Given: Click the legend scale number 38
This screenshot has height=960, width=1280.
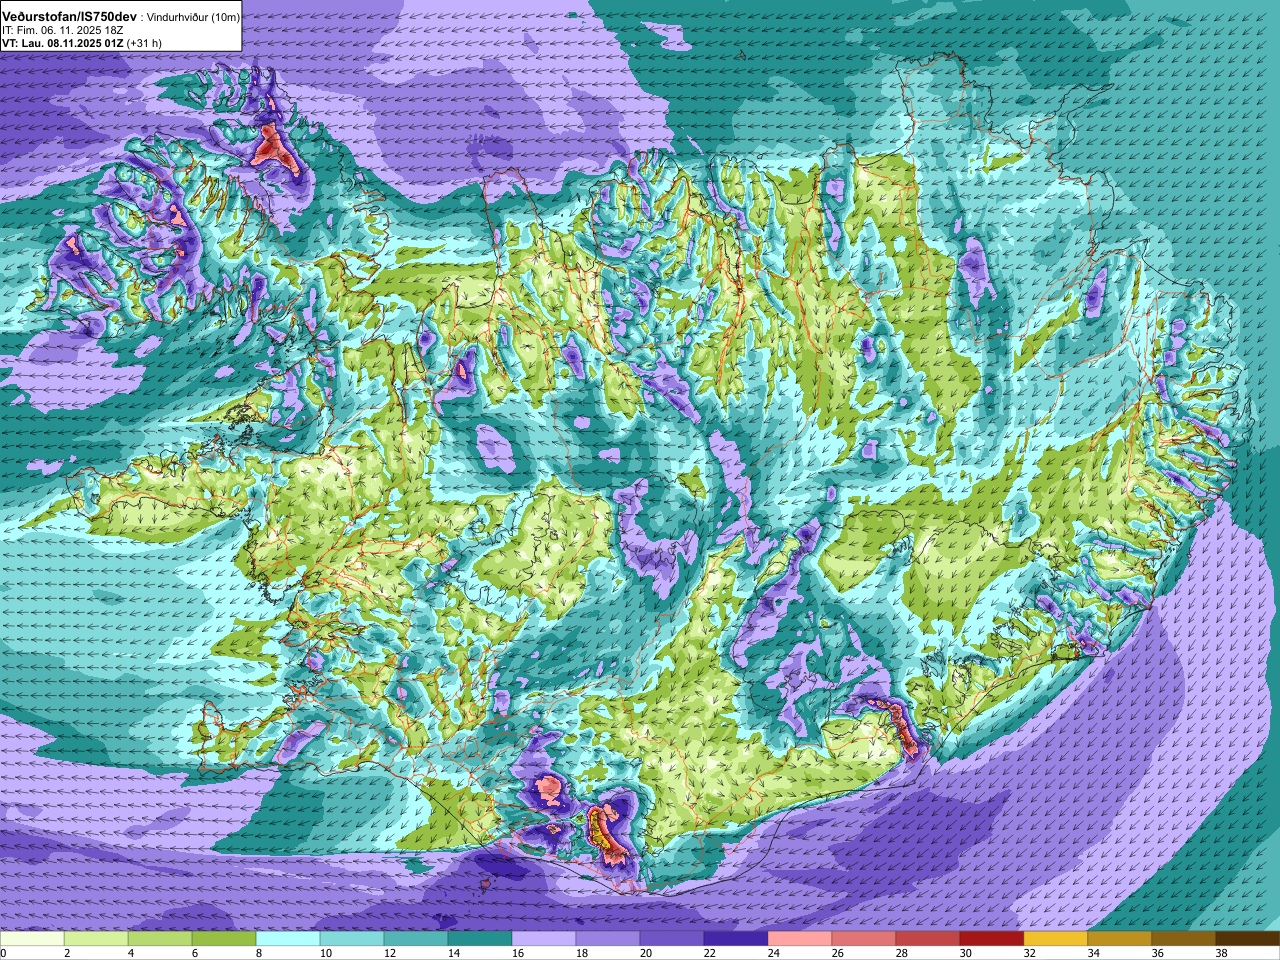Looking at the screenshot, I should [1221, 953].
